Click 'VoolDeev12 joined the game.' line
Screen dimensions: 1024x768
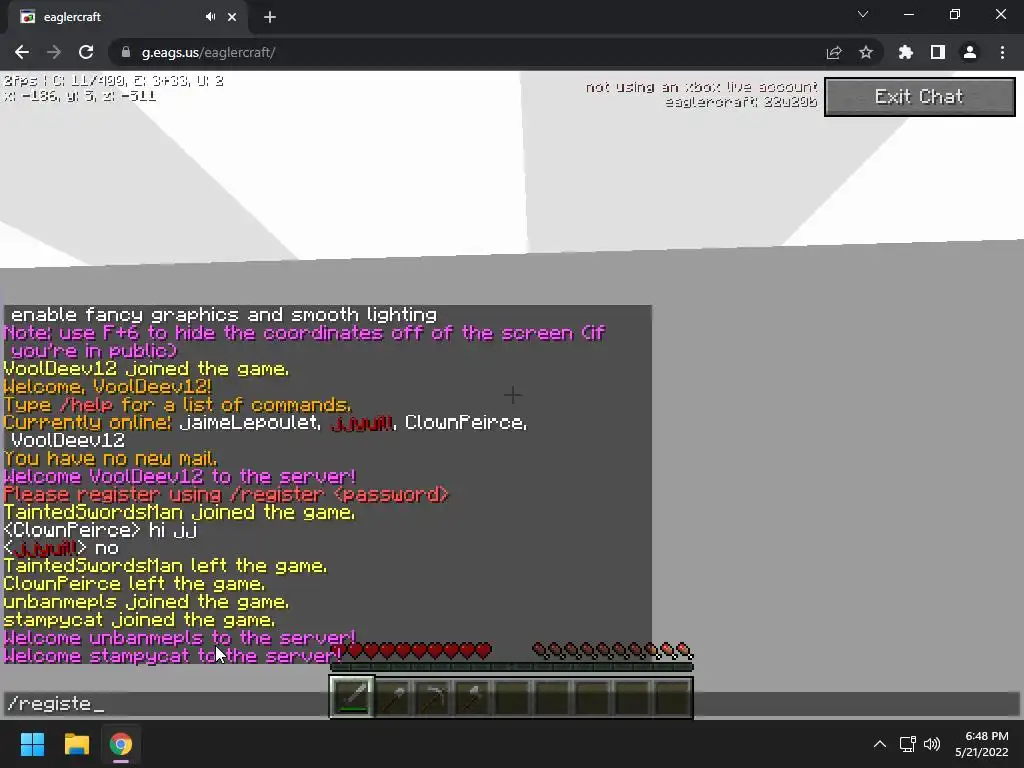(146, 369)
